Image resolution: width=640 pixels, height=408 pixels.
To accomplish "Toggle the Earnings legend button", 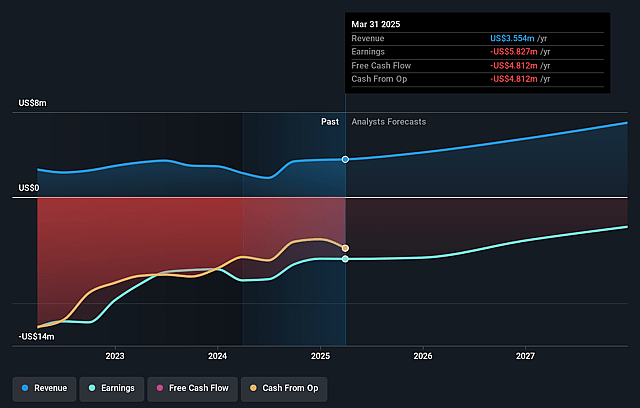I will point(112,388).
